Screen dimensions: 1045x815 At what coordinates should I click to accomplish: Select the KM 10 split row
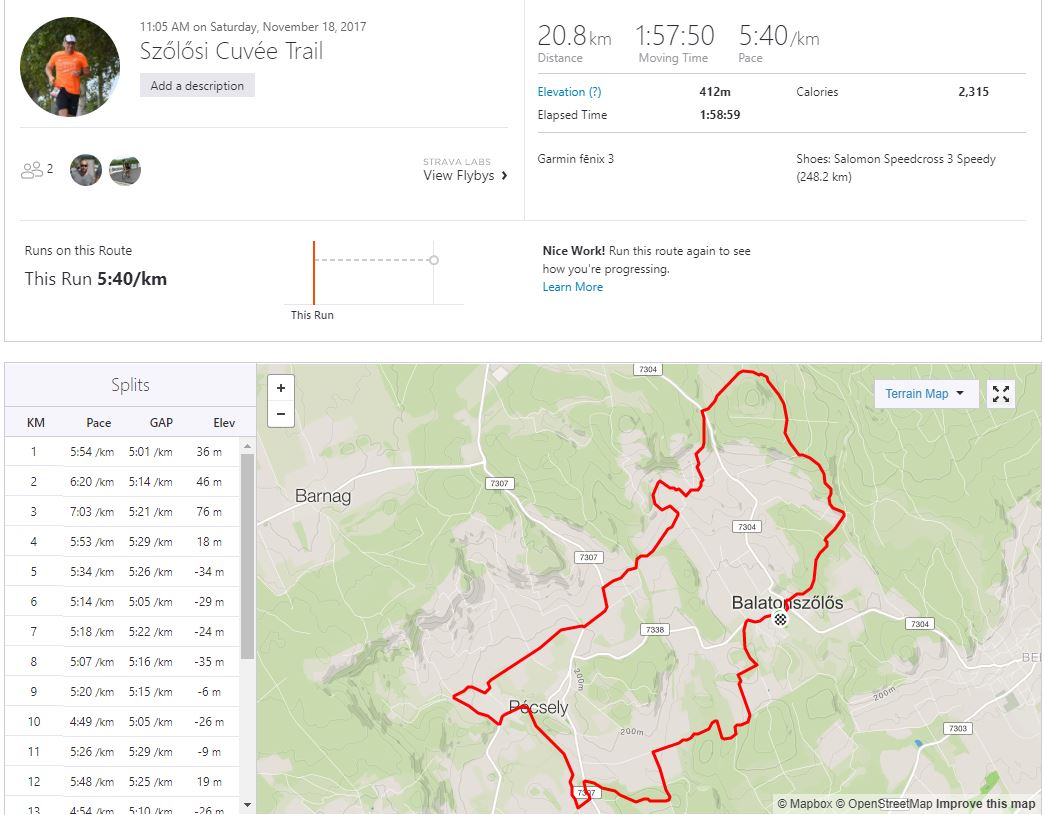122,722
